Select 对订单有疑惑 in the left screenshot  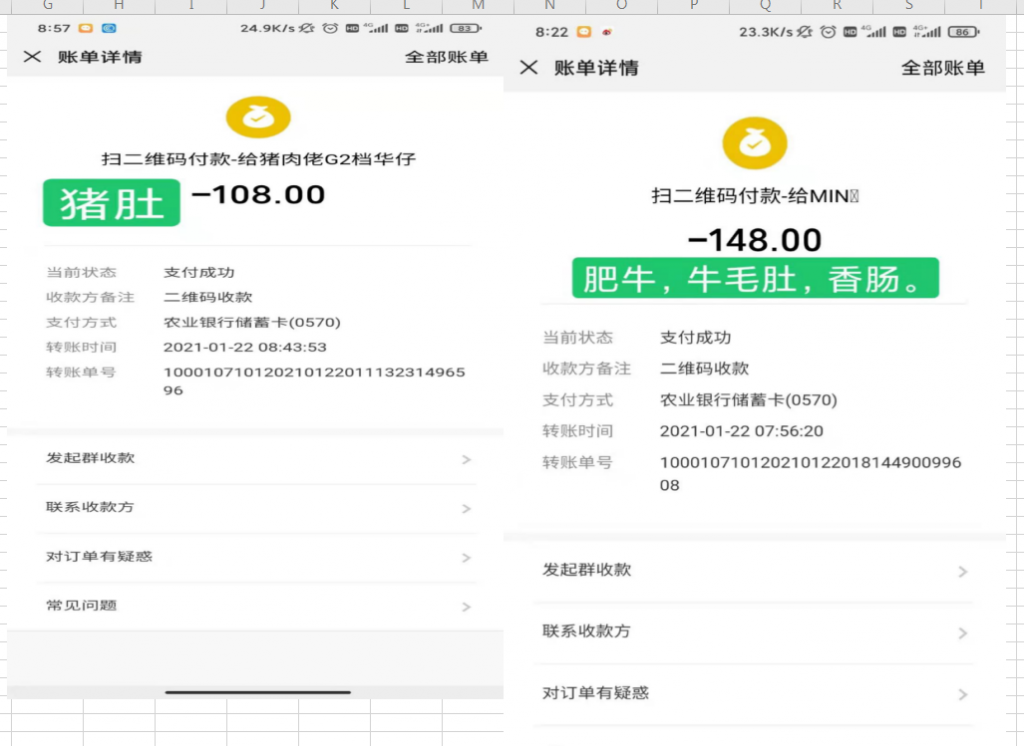coord(99,556)
